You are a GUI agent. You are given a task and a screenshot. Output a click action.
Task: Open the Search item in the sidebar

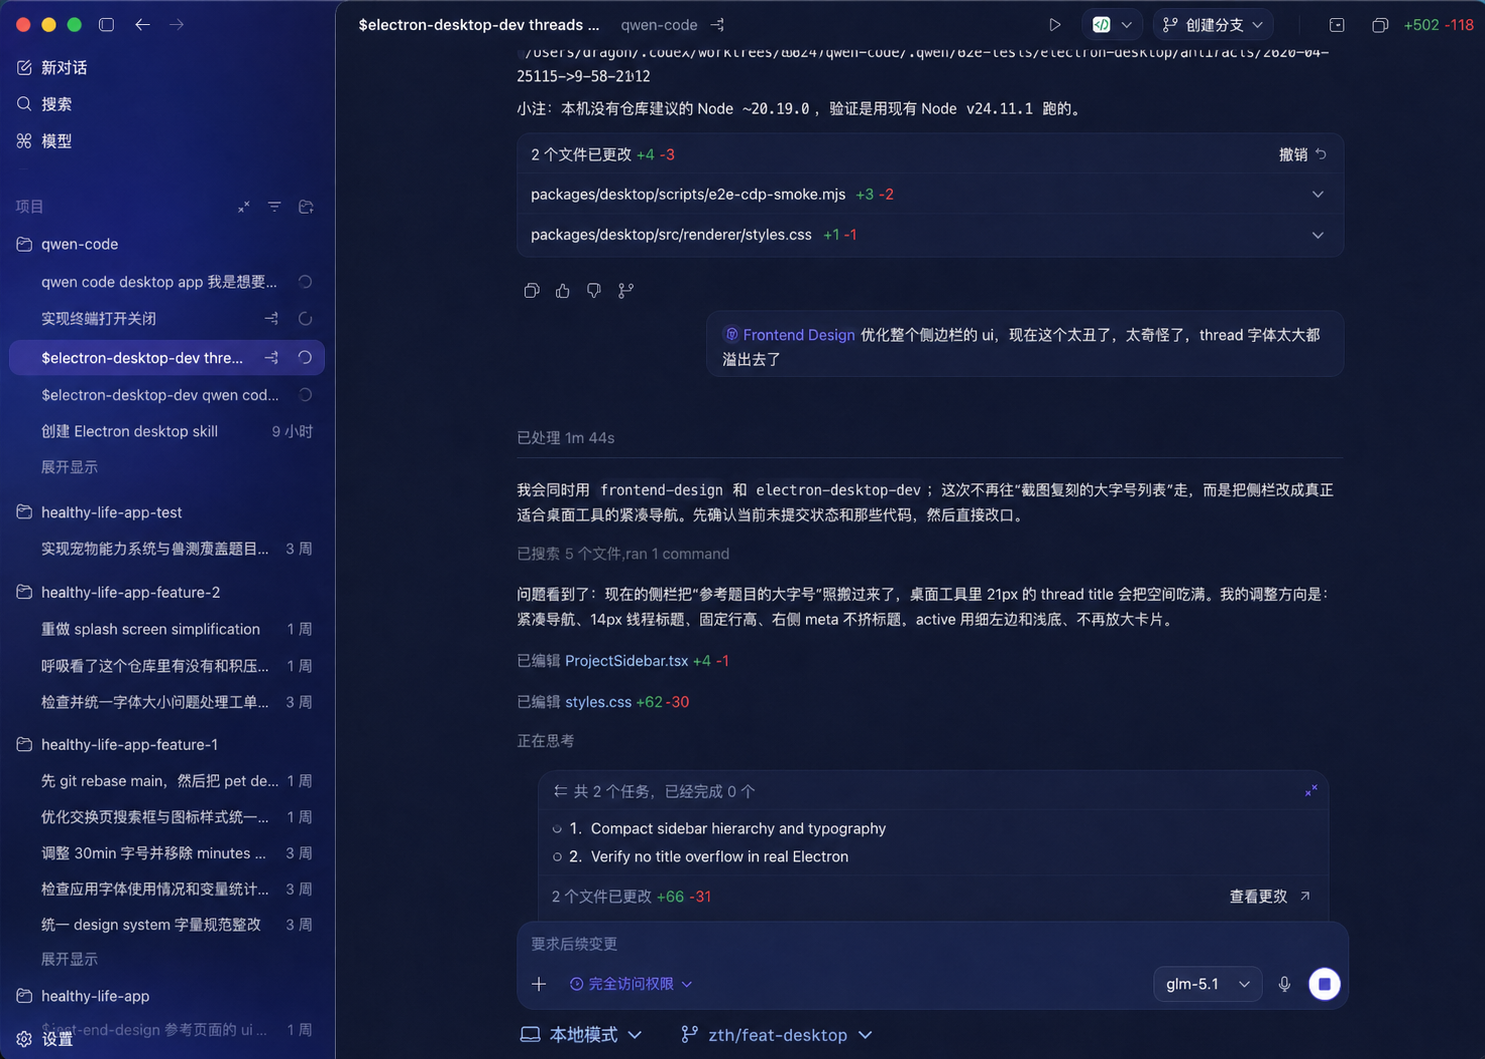tap(56, 104)
